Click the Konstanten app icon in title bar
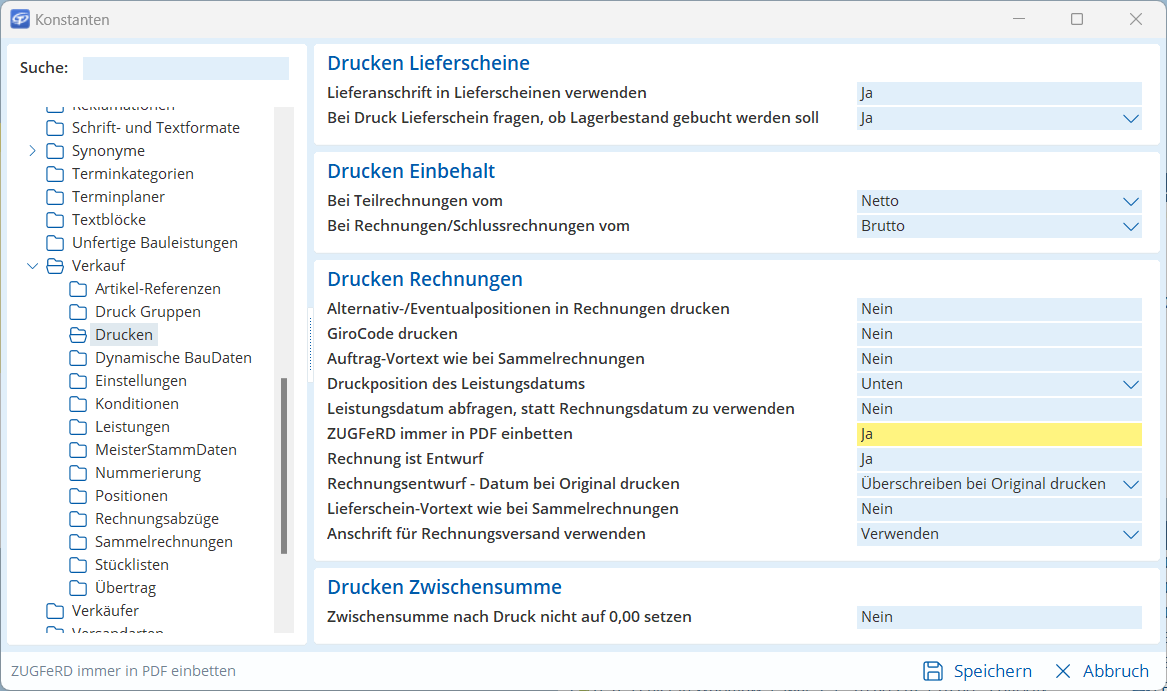1167x691 pixels. [19, 19]
